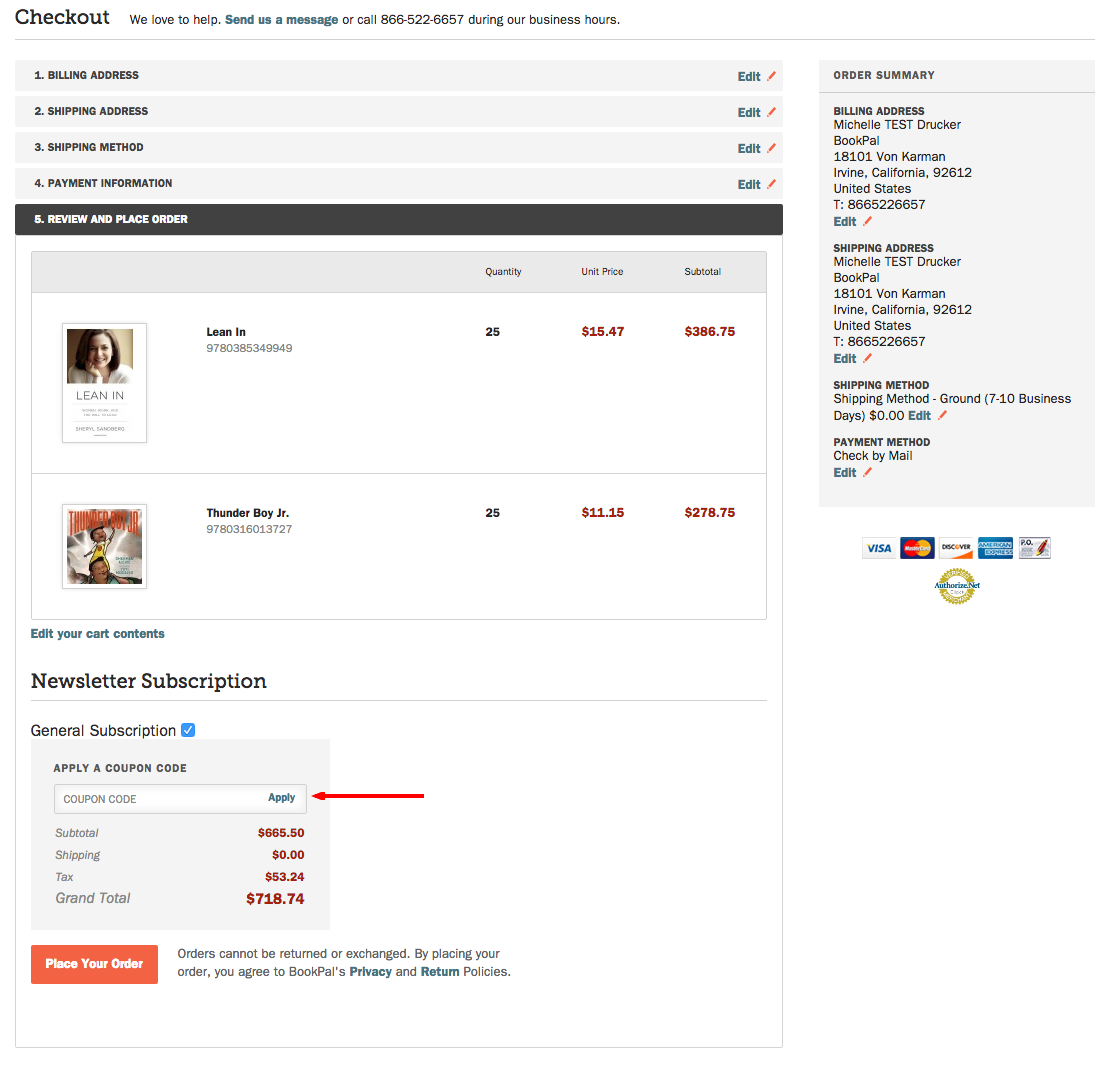Click pencil icon under shipping address in Order Summary

click(x=867, y=358)
